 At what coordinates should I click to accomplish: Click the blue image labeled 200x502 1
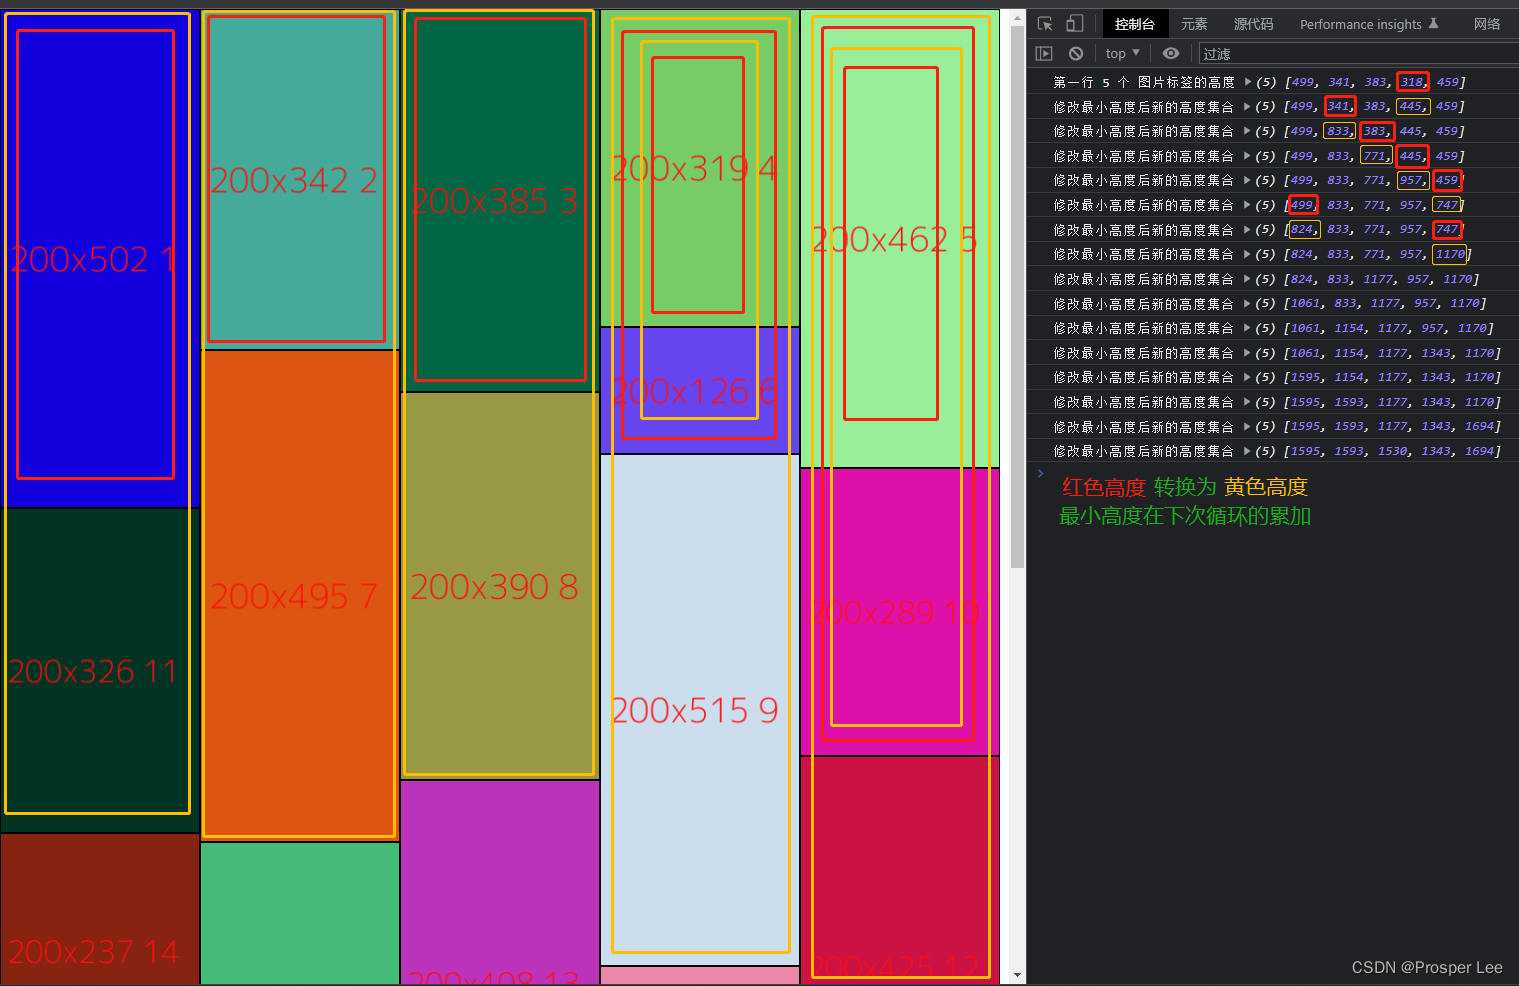click(x=100, y=259)
